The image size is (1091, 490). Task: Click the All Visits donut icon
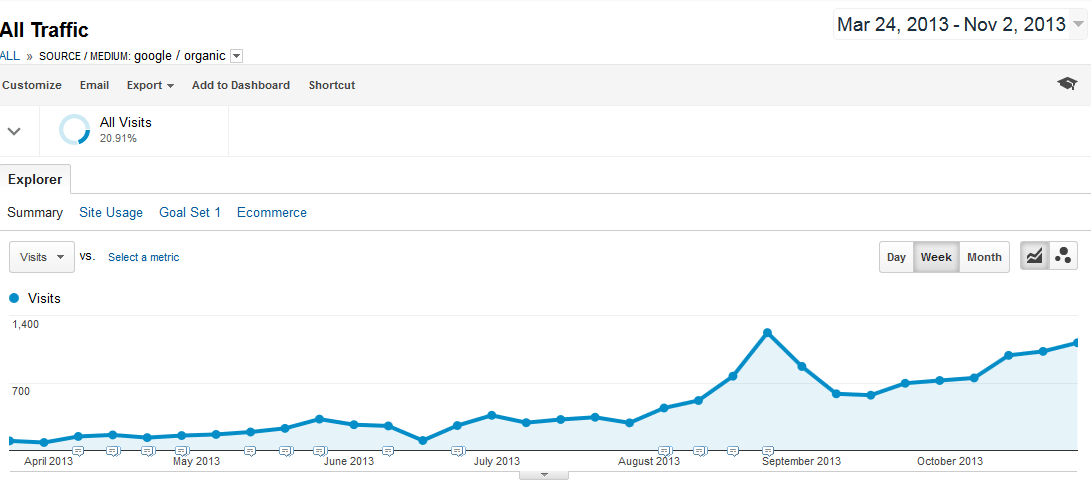74,129
